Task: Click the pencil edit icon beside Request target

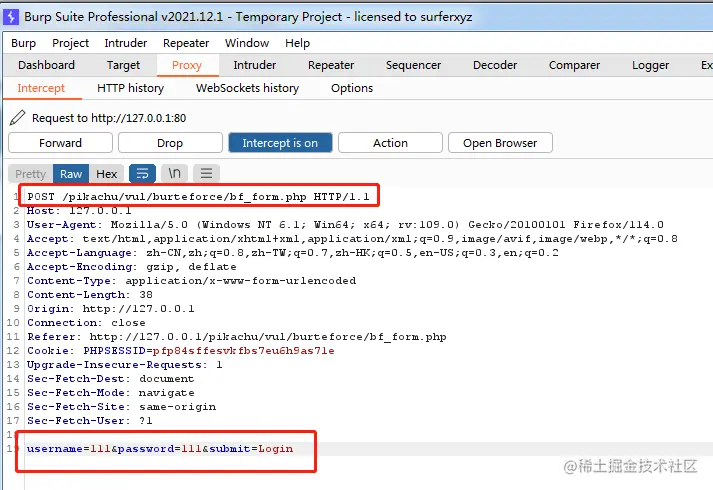Action: tap(17, 118)
